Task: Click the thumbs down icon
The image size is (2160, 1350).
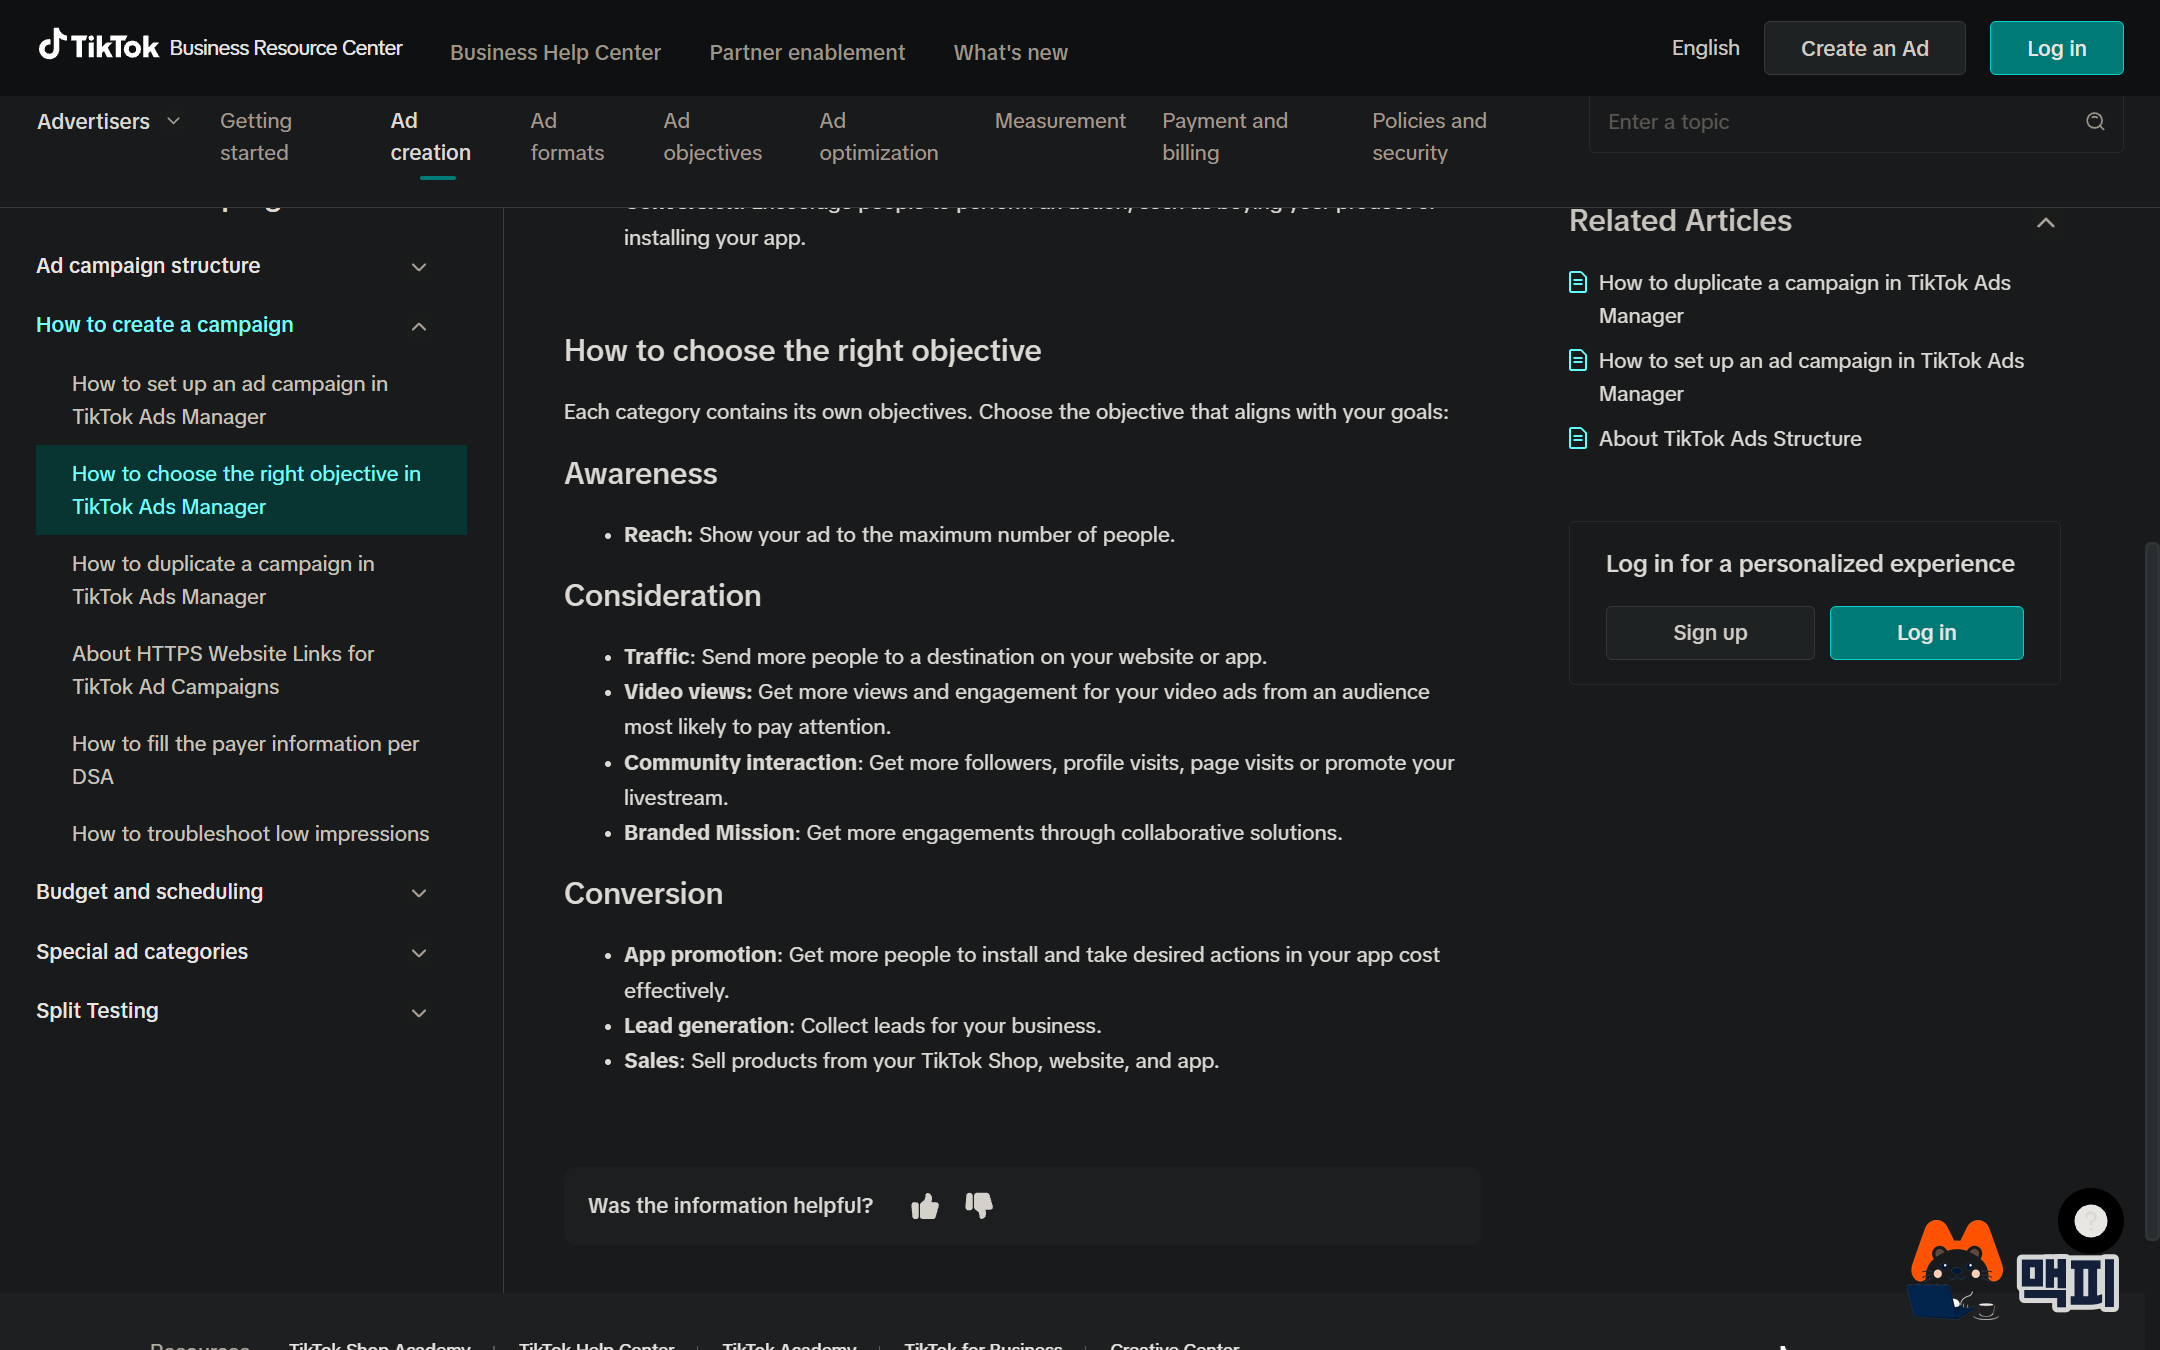Action: point(979,1206)
